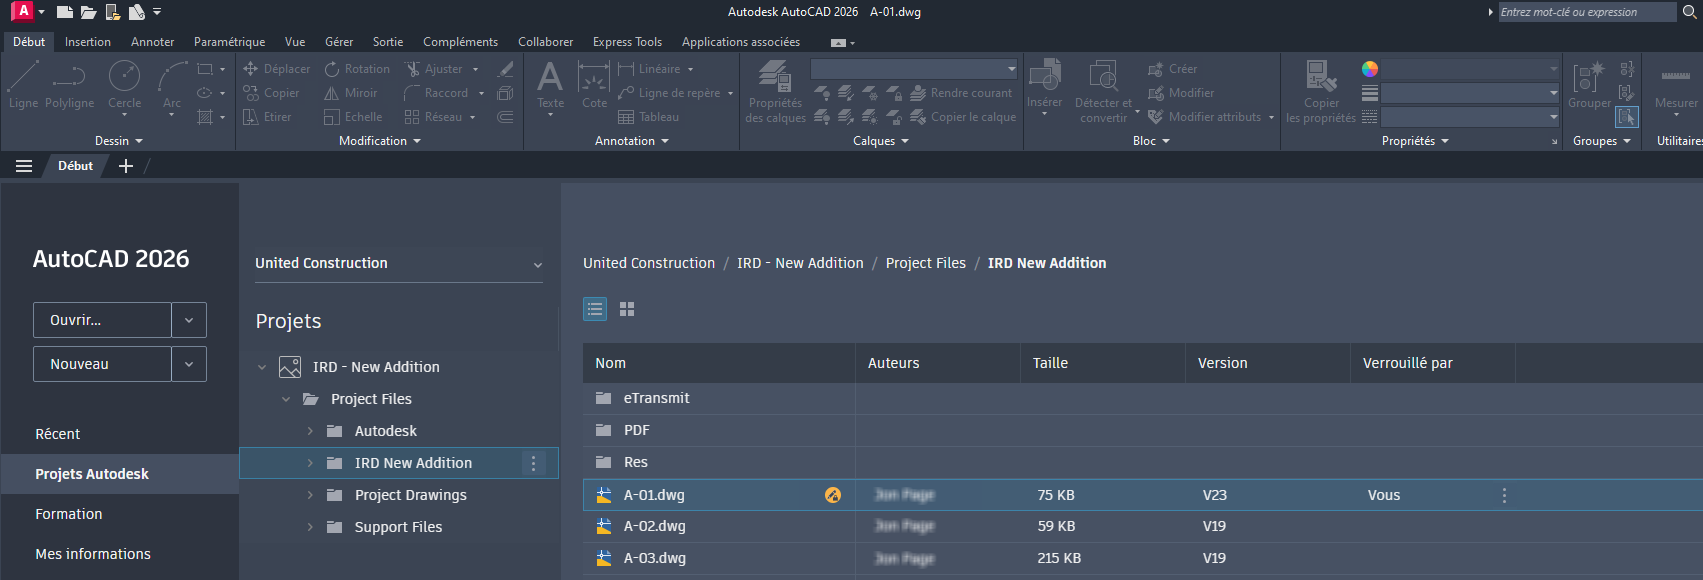Screen dimensions: 1703x580
Task: Click the search magnifier icon
Action: click(1689, 12)
